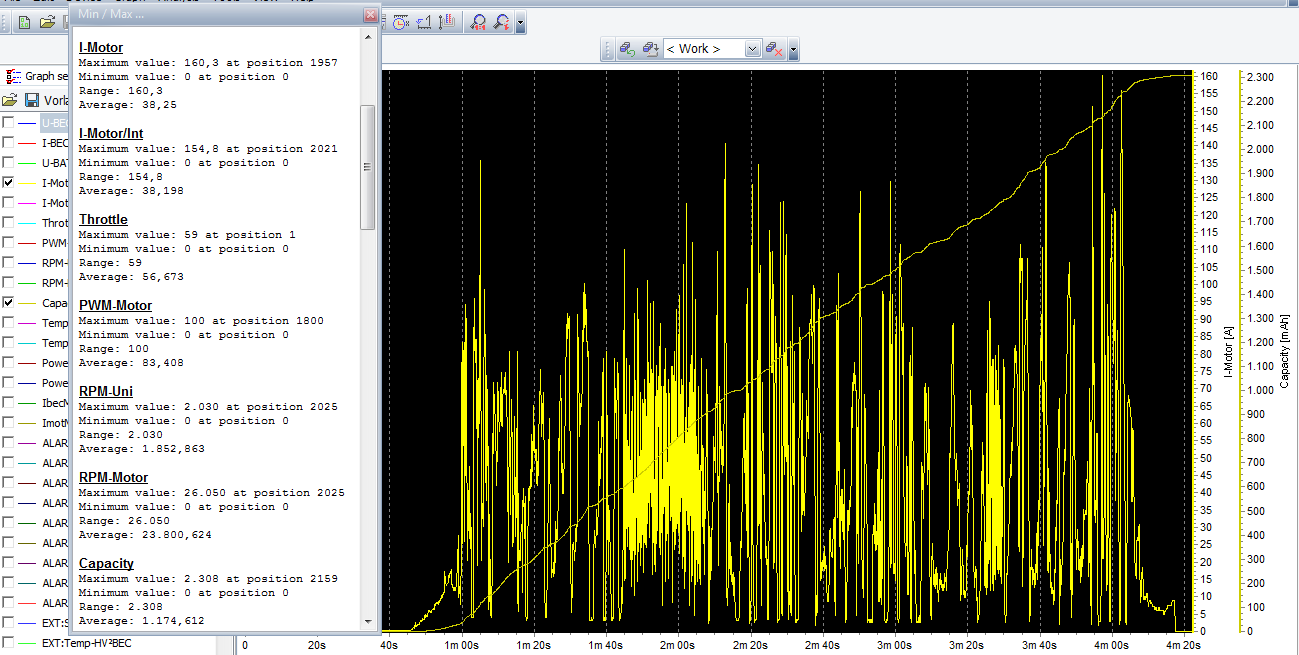Uncheck the checked Capacity graph checkbox
The image size is (1299, 655).
(9, 303)
